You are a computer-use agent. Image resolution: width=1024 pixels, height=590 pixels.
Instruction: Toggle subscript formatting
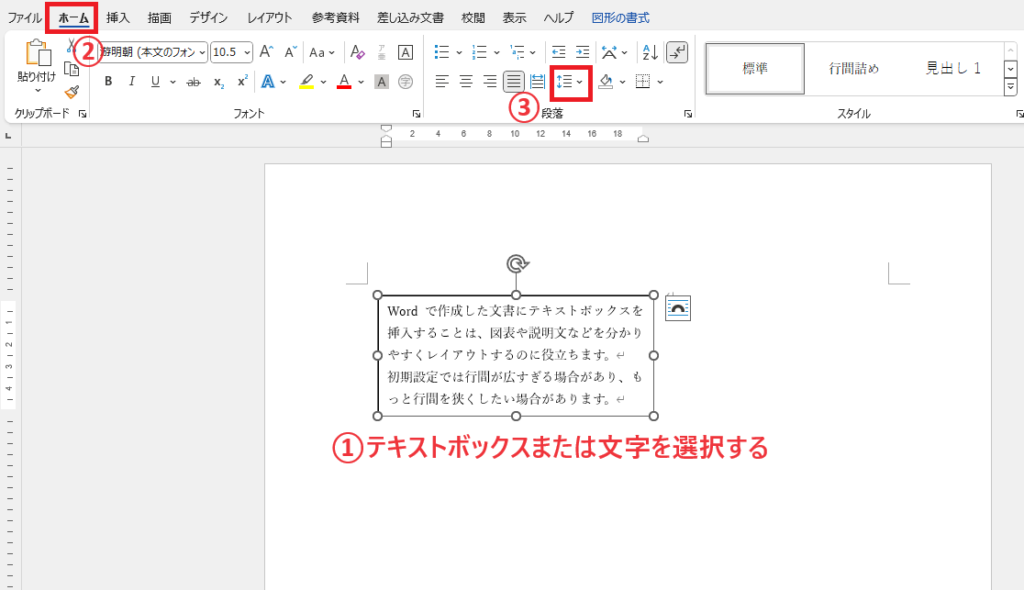[x=218, y=82]
